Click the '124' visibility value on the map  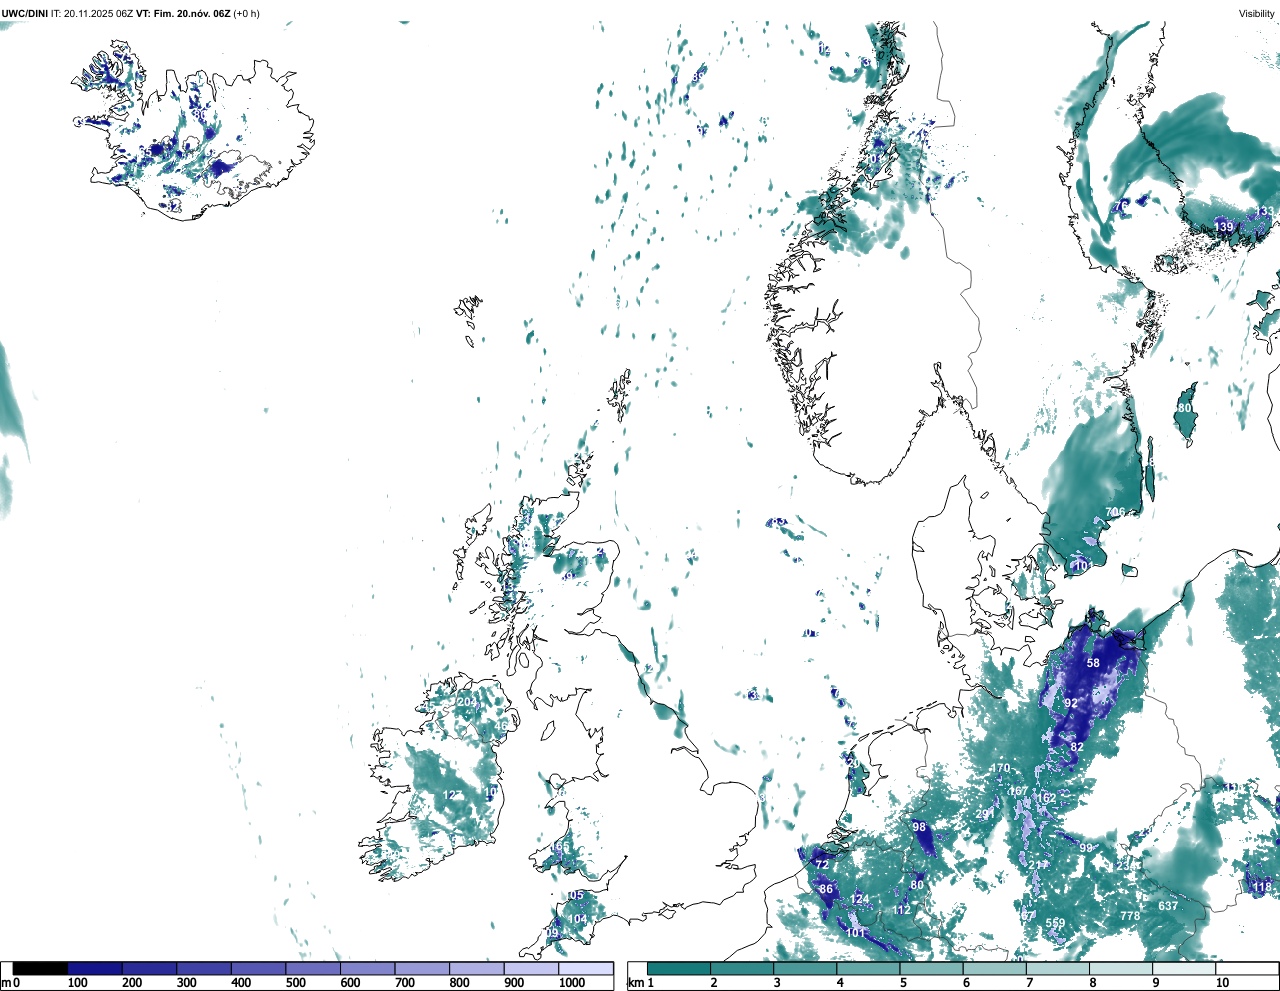pyautogui.click(x=860, y=899)
